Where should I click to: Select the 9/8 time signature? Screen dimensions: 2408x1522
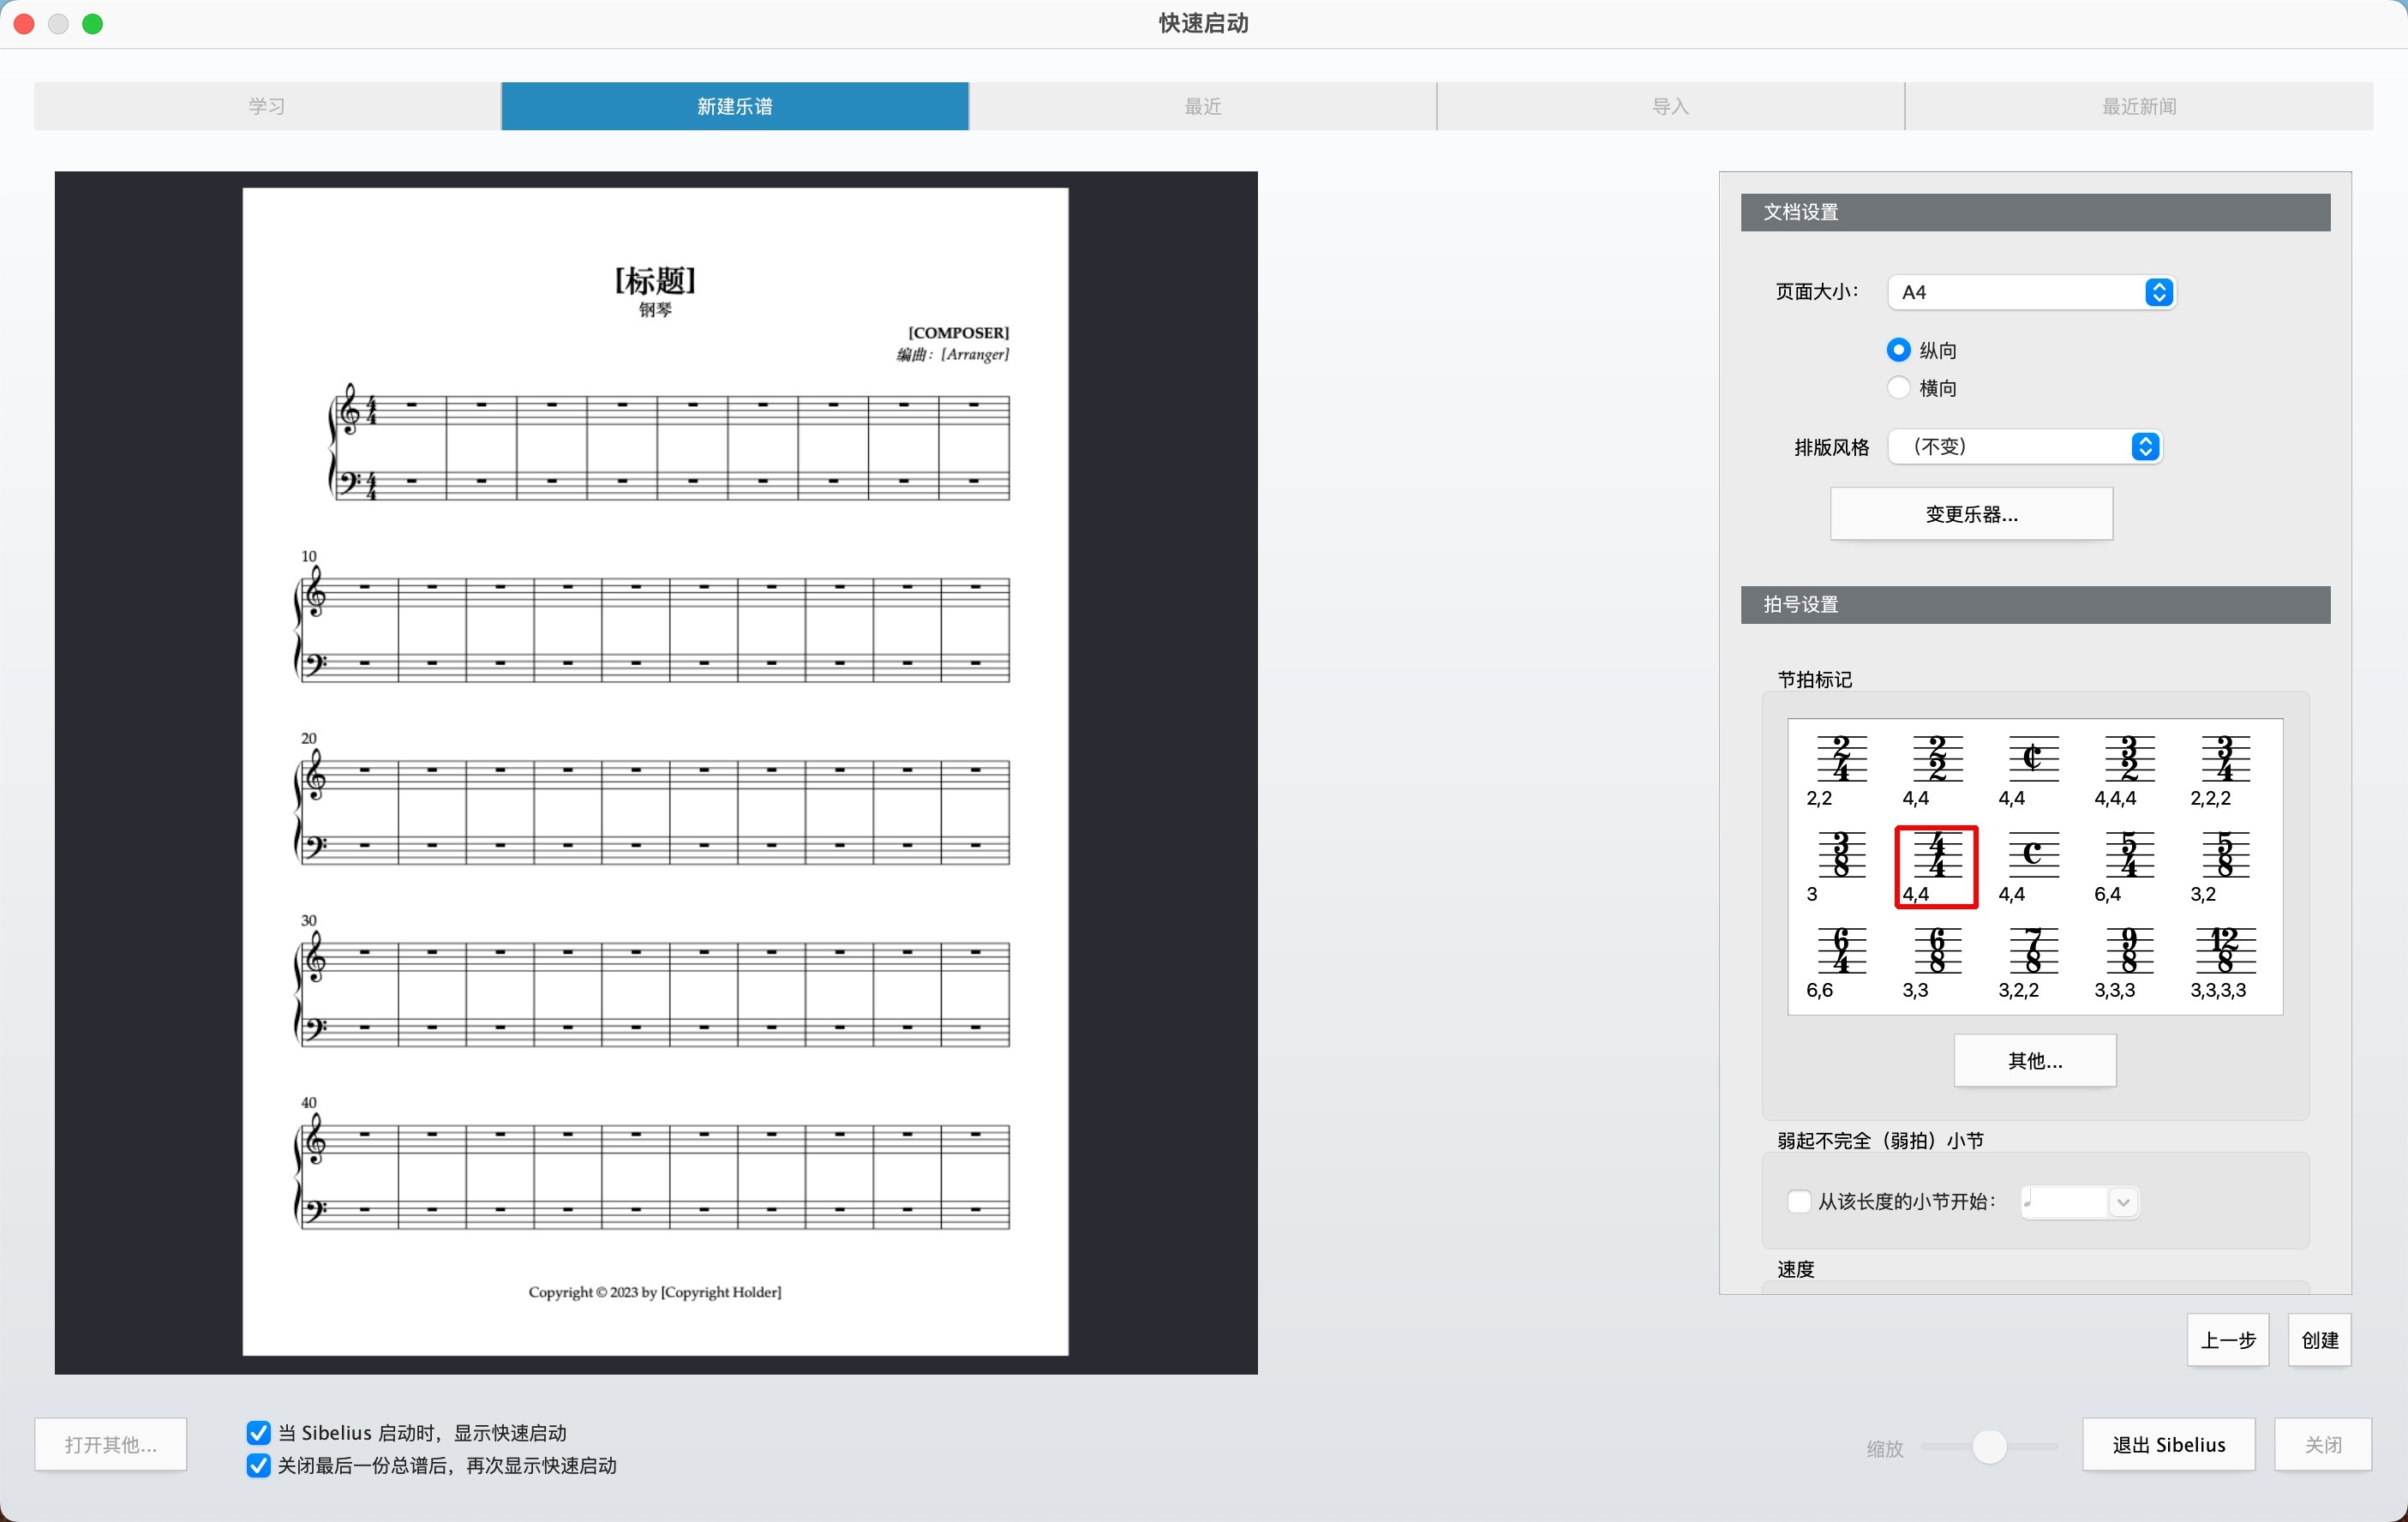(x=2128, y=963)
